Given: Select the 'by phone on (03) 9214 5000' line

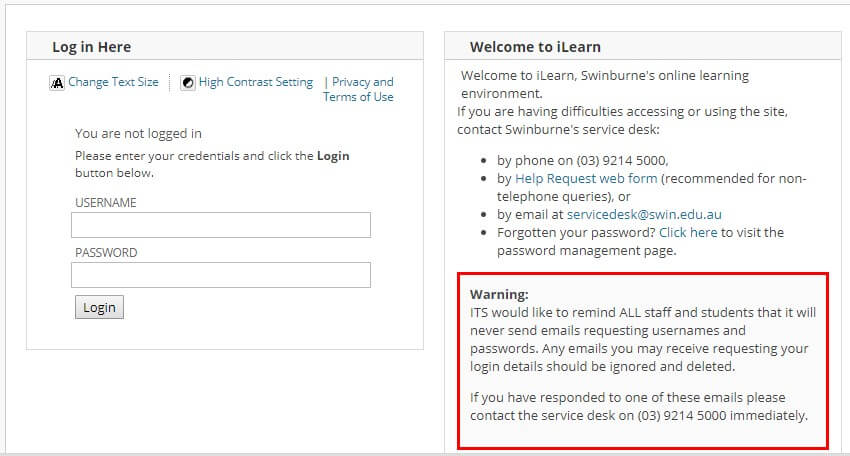Looking at the screenshot, I should 583,160.
